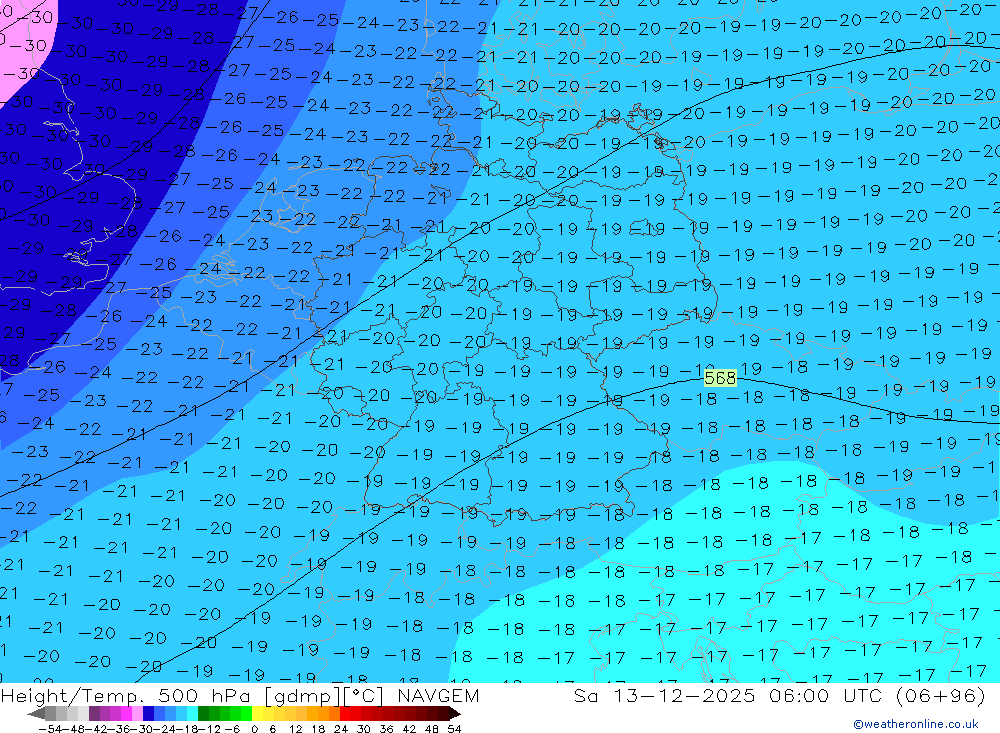
Task: Click the left grey arrow of the color scale
Action: click(36, 713)
